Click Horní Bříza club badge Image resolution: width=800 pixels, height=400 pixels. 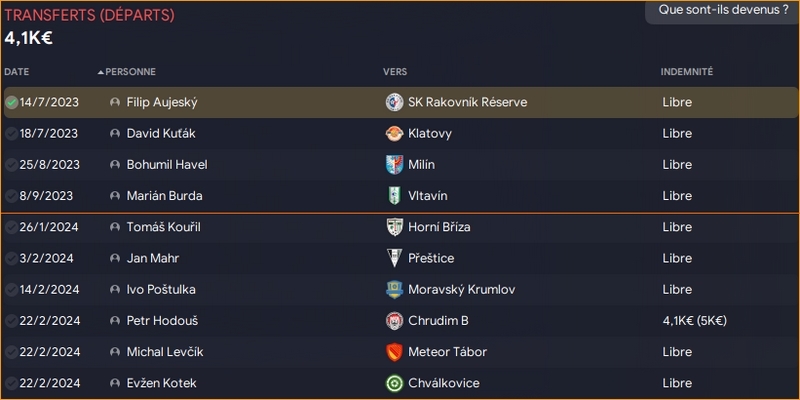pos(393,227)
